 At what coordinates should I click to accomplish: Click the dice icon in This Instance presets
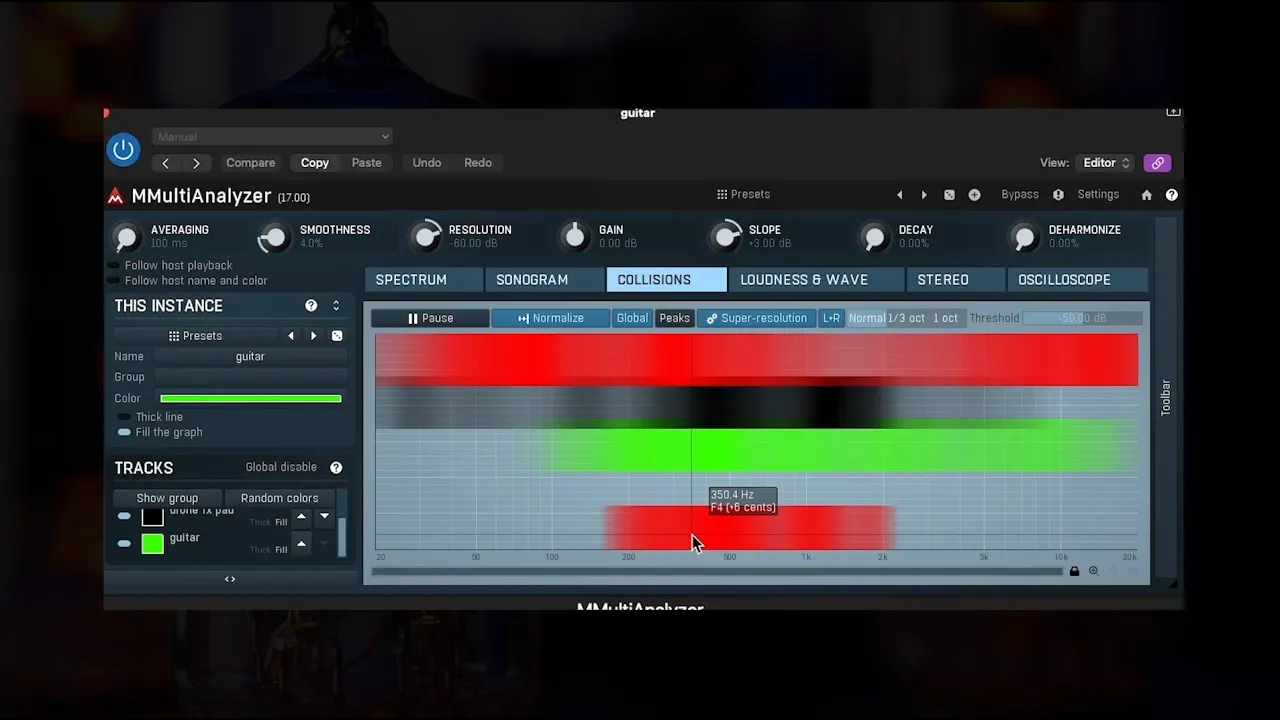[x=337, y=336]
